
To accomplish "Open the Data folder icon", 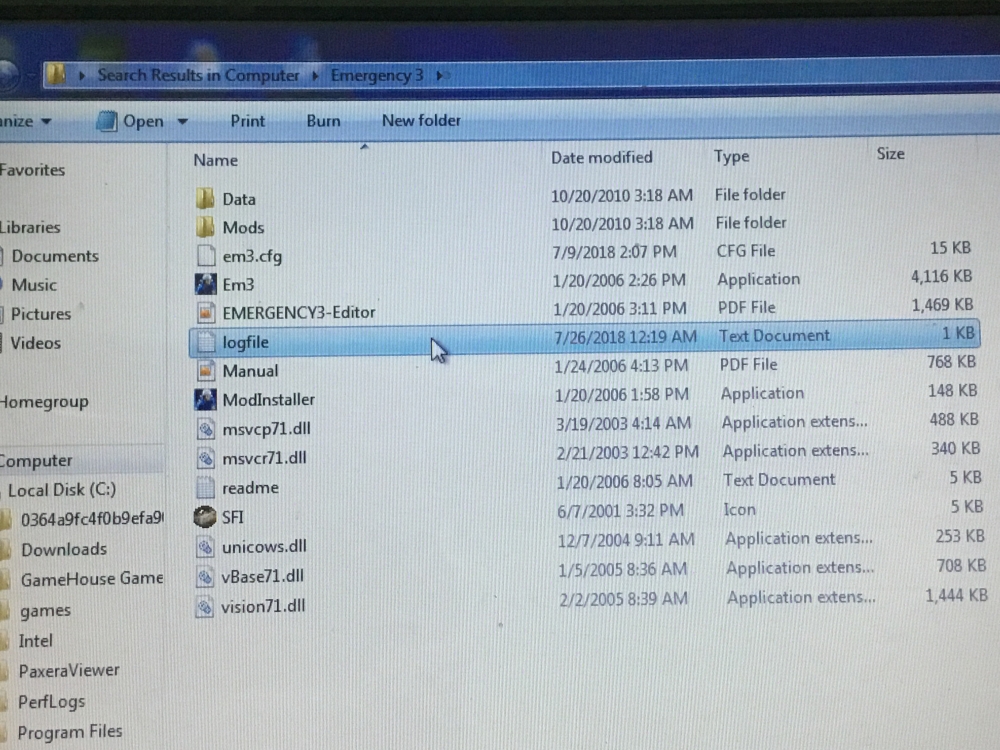I will tap(205, 198).
